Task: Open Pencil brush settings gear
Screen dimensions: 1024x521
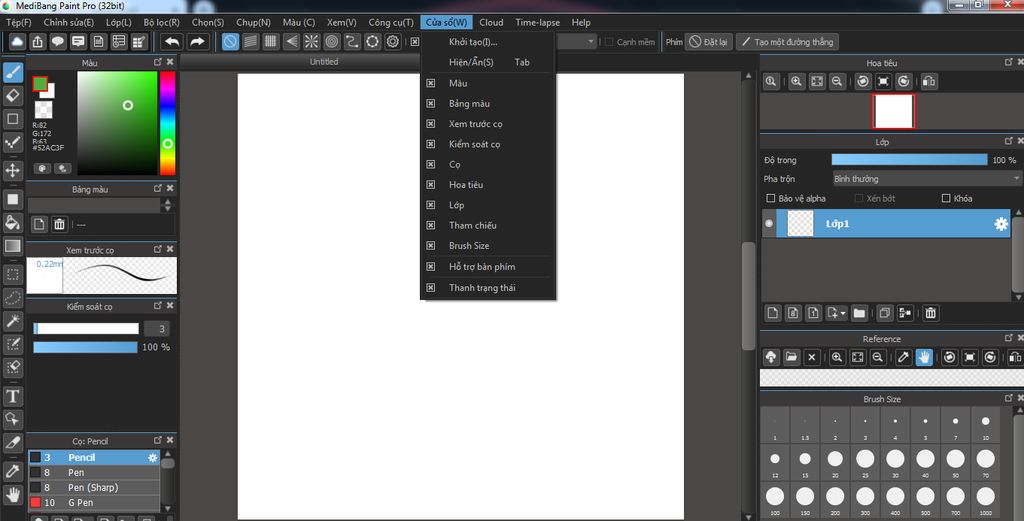Action: click(x=153, y=458)
